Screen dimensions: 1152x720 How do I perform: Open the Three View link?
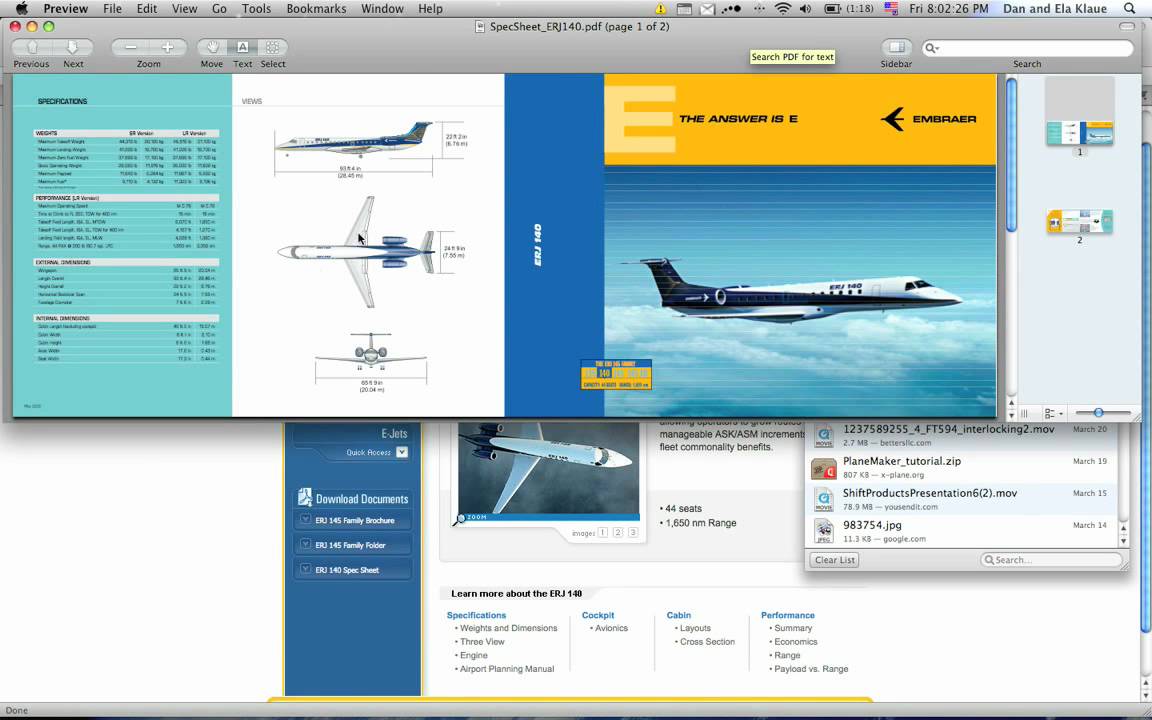(x=482, y=641)
